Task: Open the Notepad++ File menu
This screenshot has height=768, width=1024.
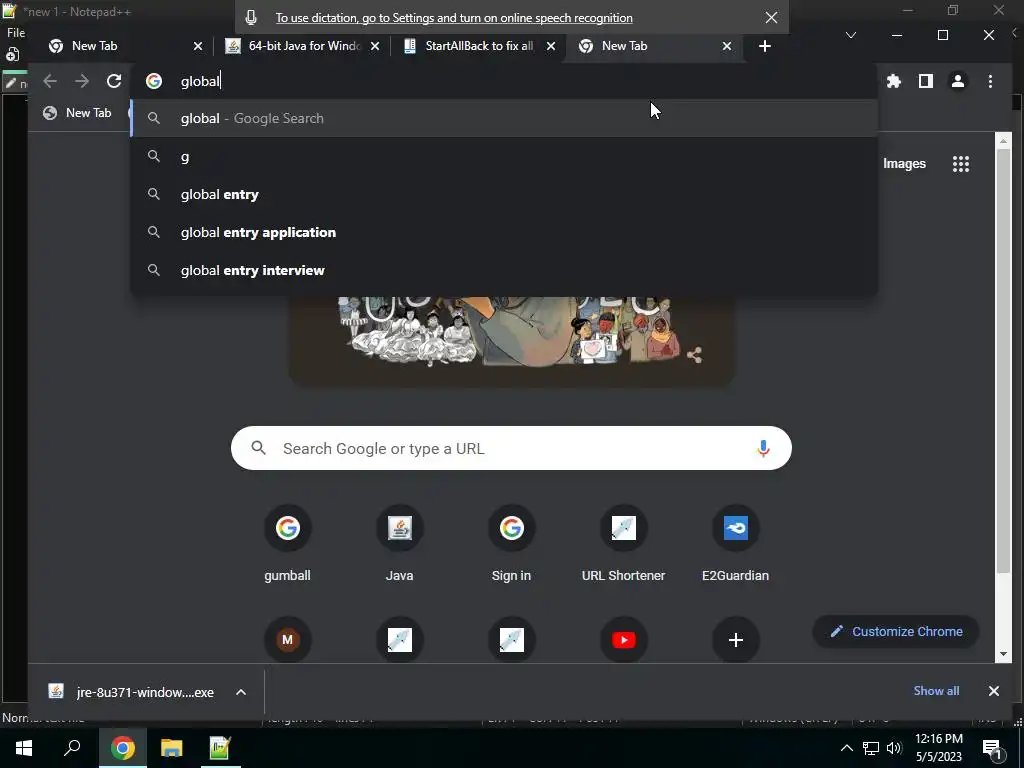Action: click(16, 33)
